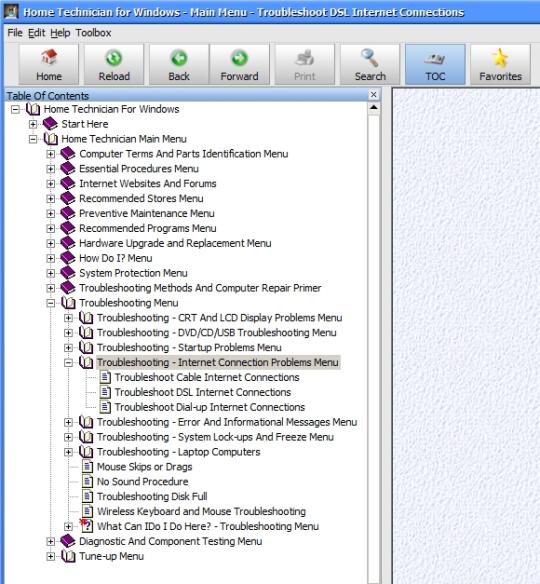Image resolution: width=540 pixels, height=584 pixels.
Task: Expand Hardware Upgrade and Replacement Menu
Action: point(51,243)
